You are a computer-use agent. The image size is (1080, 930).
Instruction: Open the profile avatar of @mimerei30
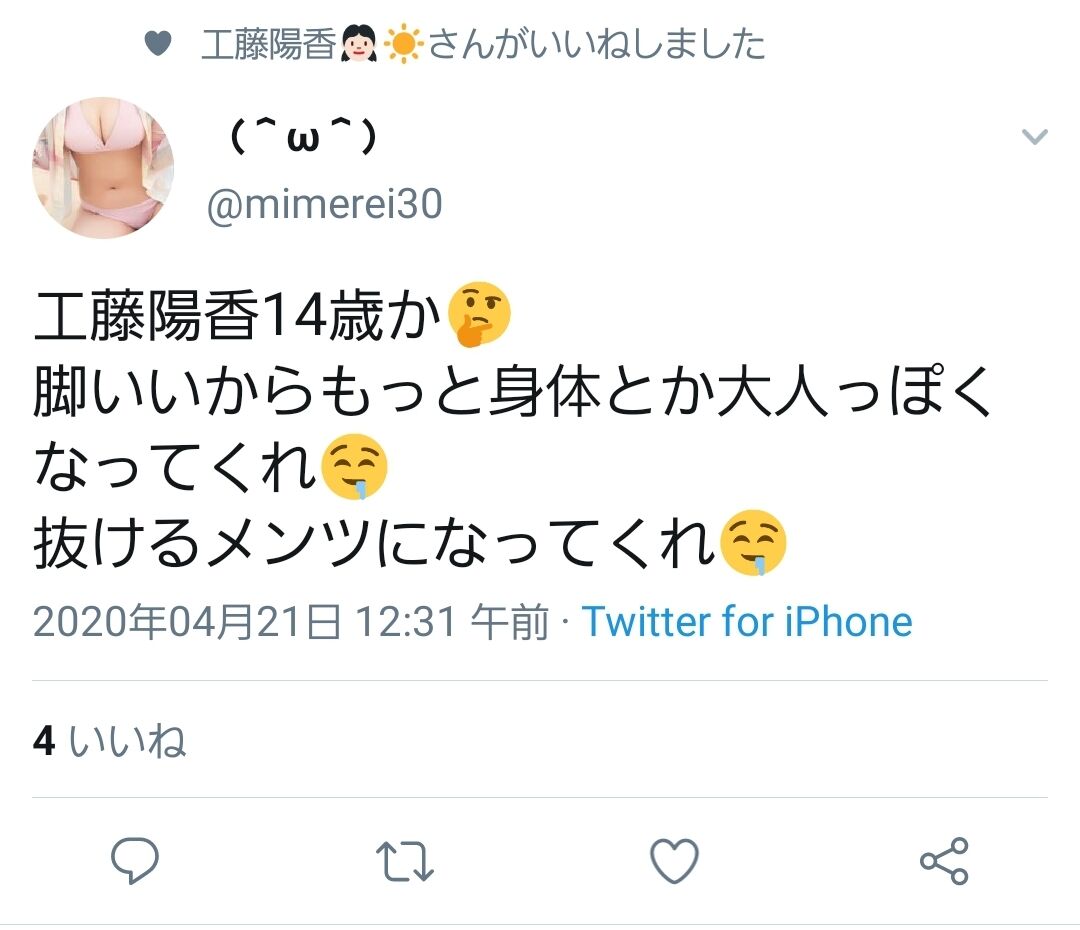click(103, 167)
